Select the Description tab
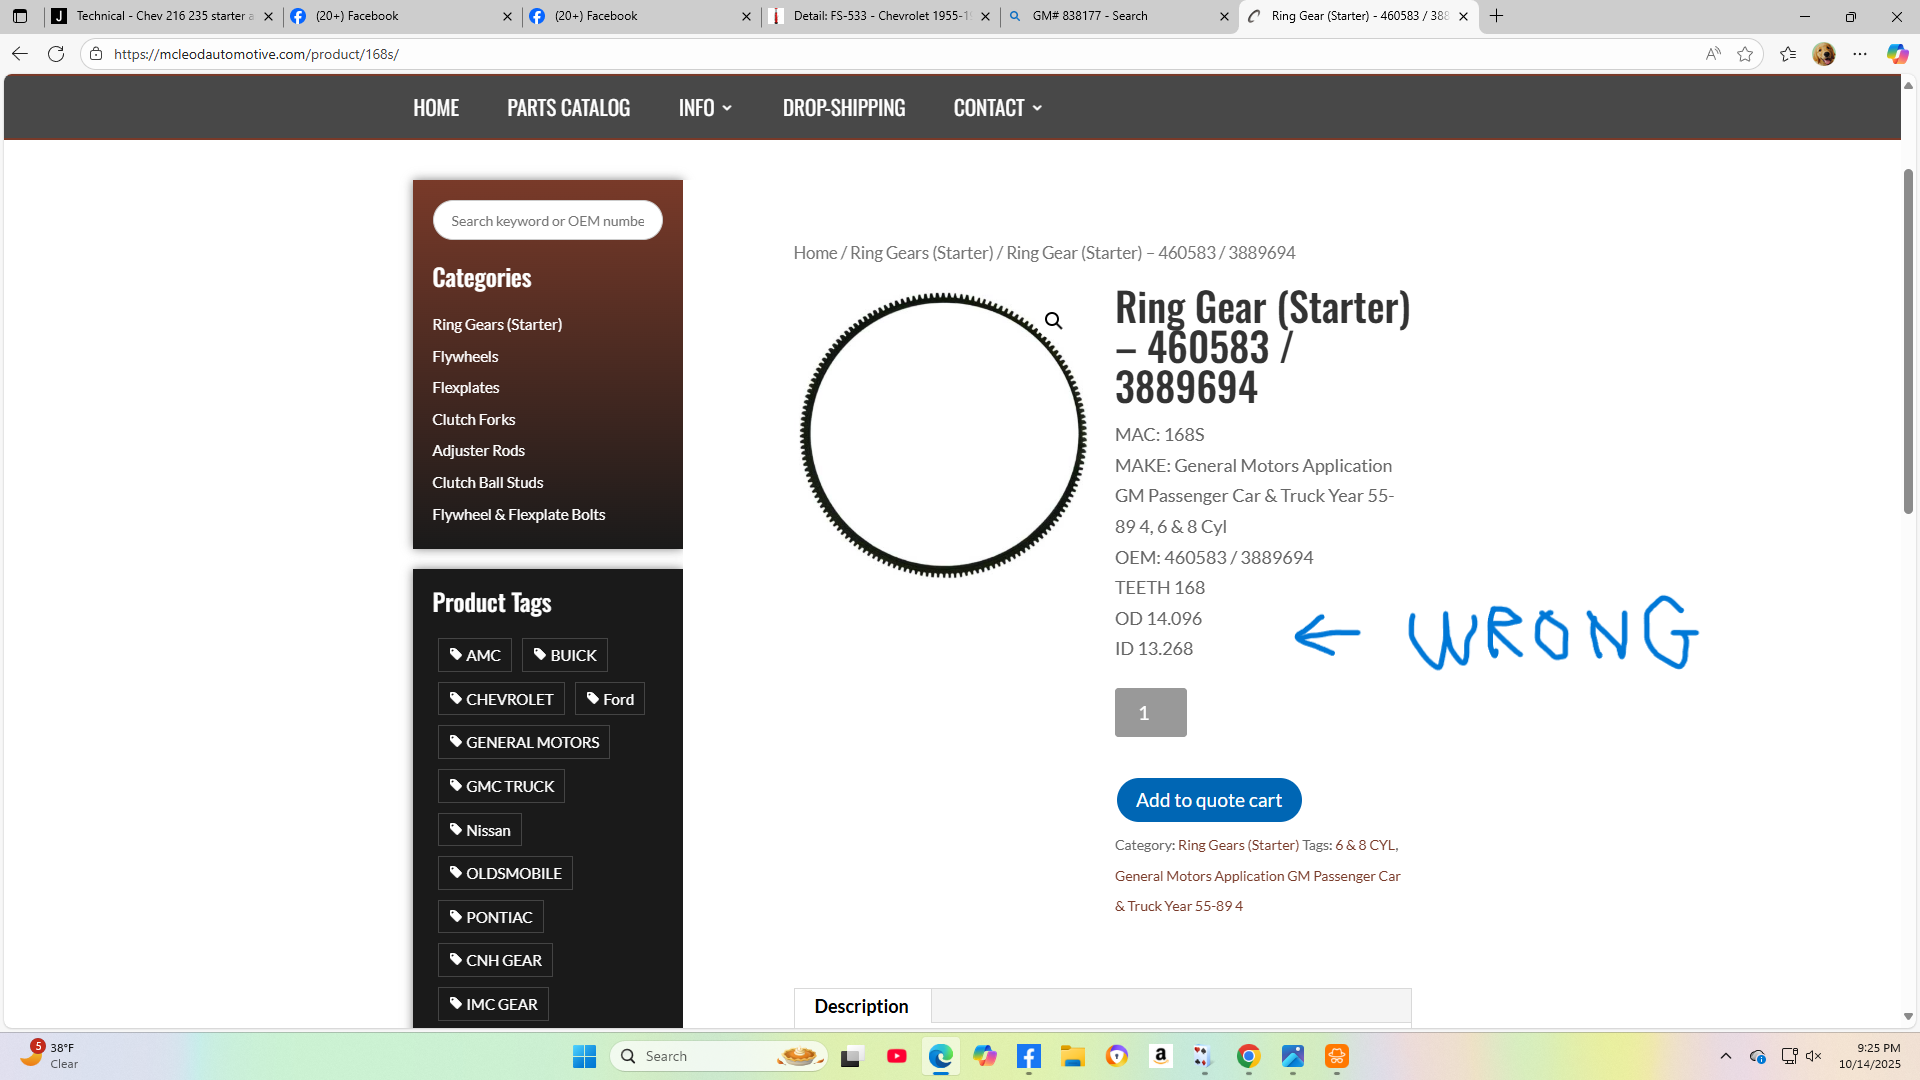 click(861, 1006)
